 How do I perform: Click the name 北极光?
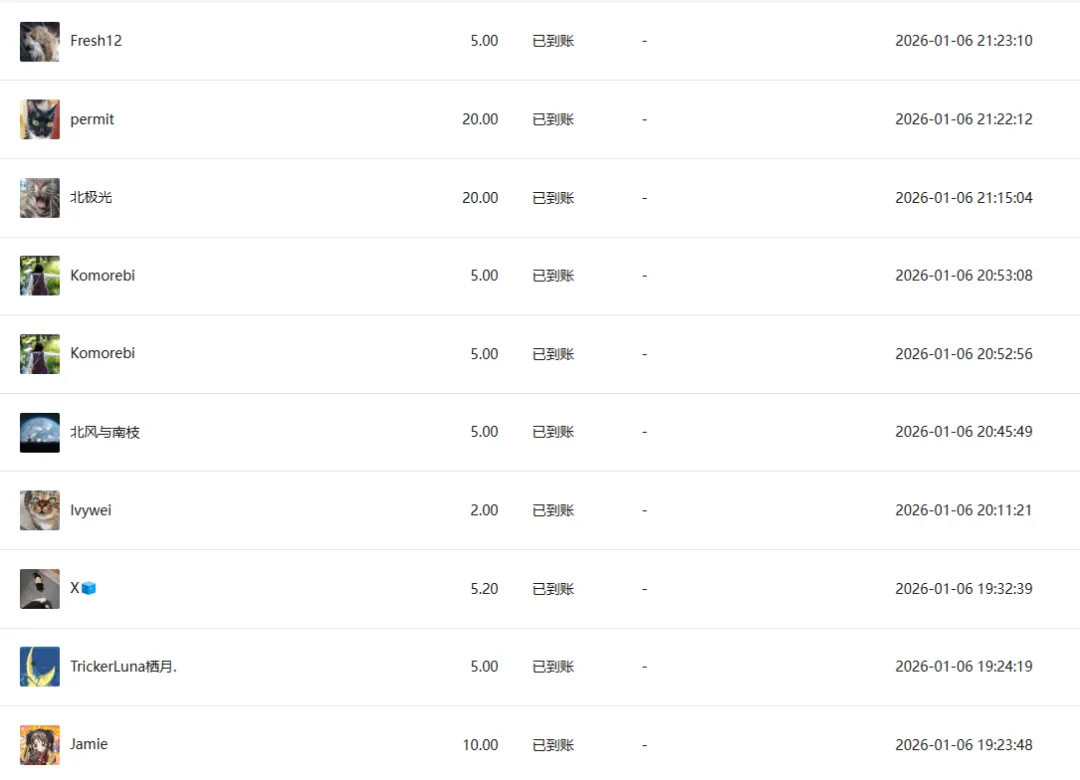(91, 197)
